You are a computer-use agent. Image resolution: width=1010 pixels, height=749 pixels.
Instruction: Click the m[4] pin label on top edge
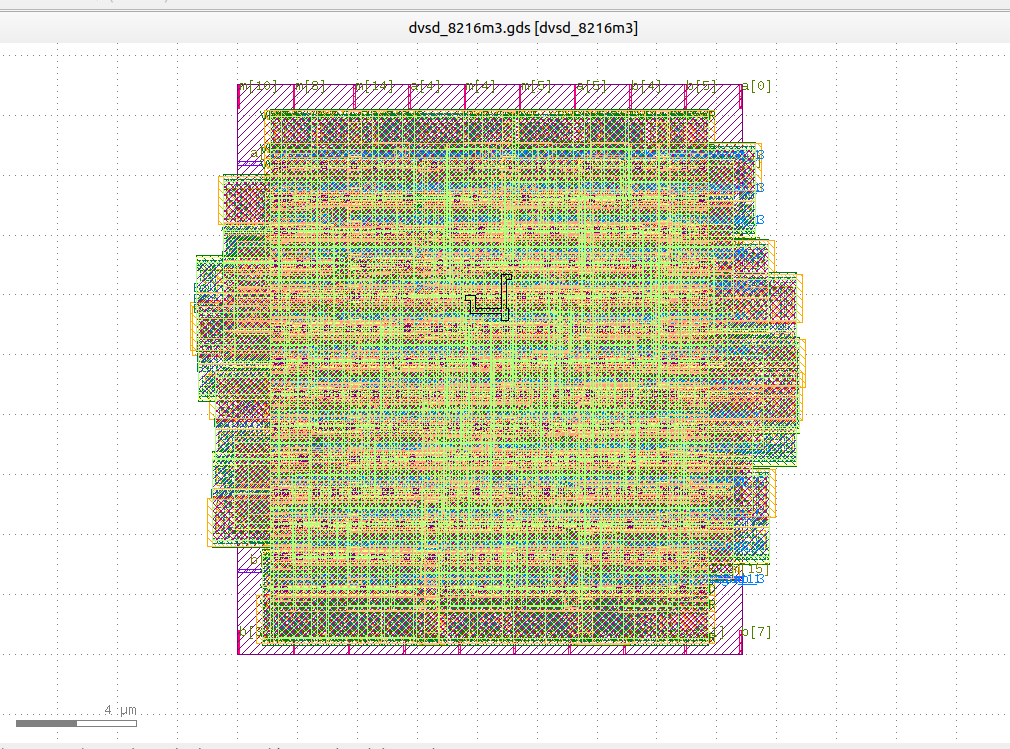481,87
